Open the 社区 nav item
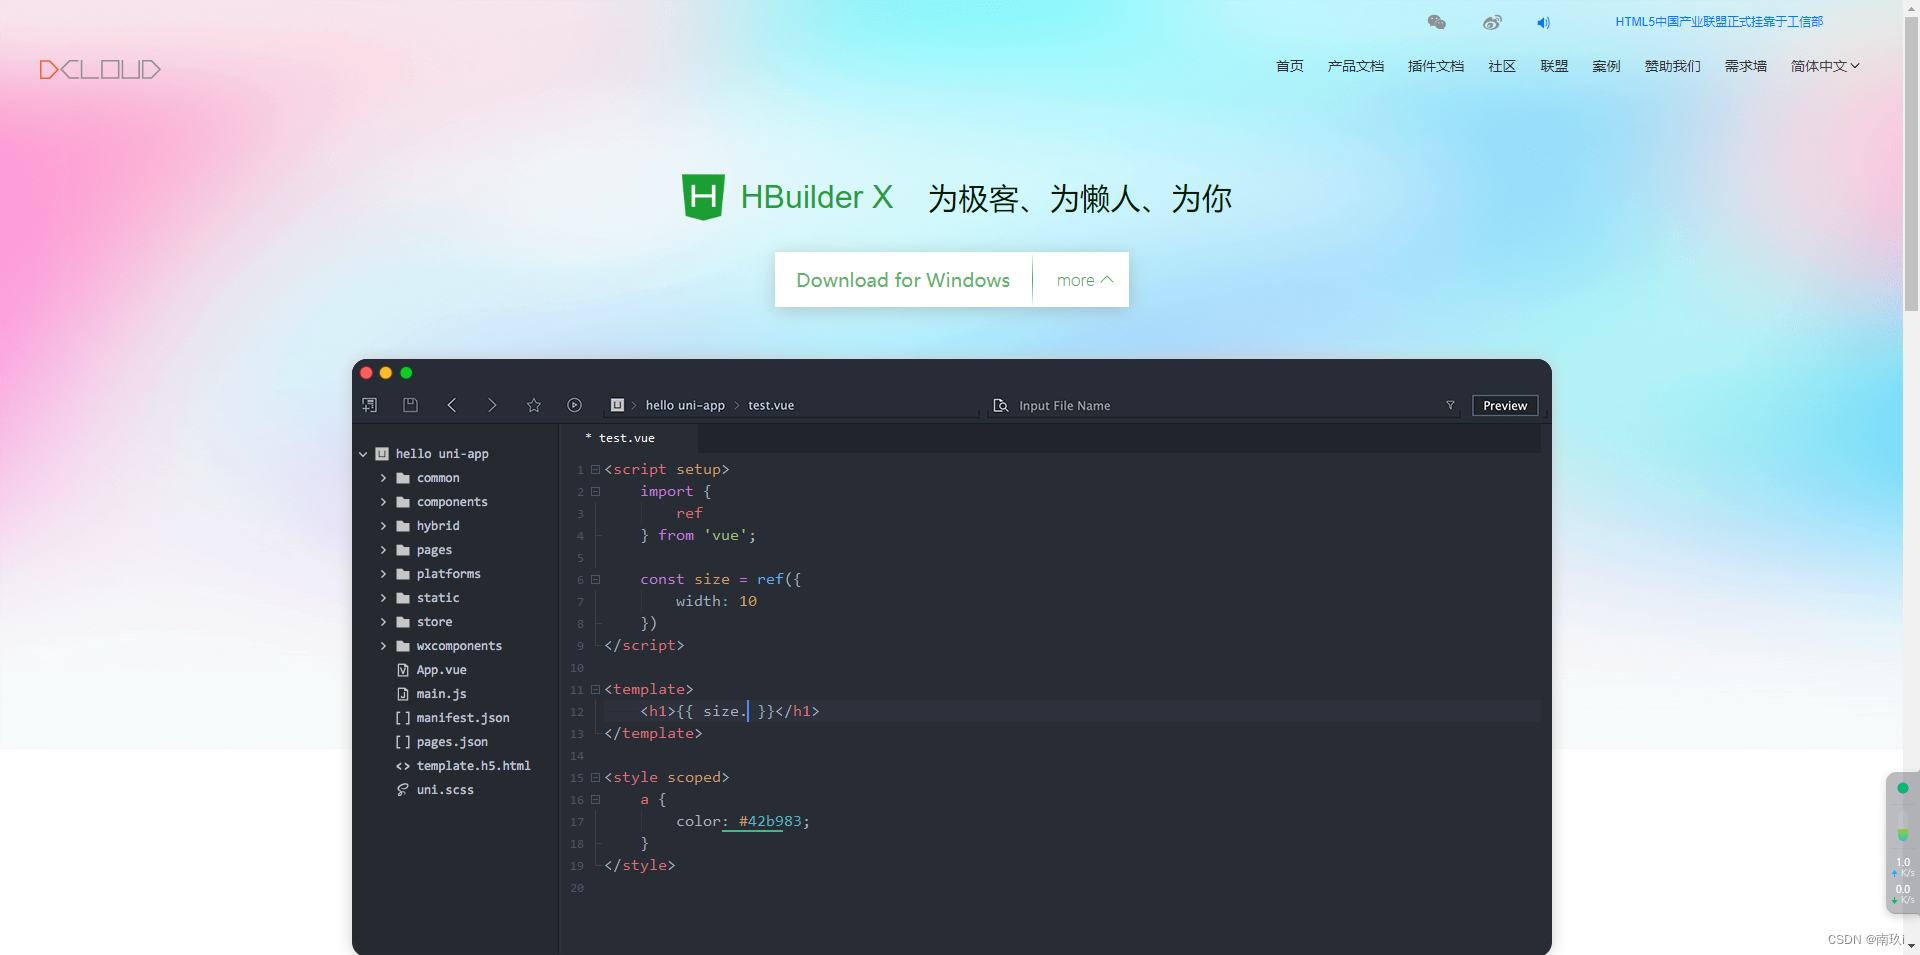 pyautogui.click(x=1502, y=66)
